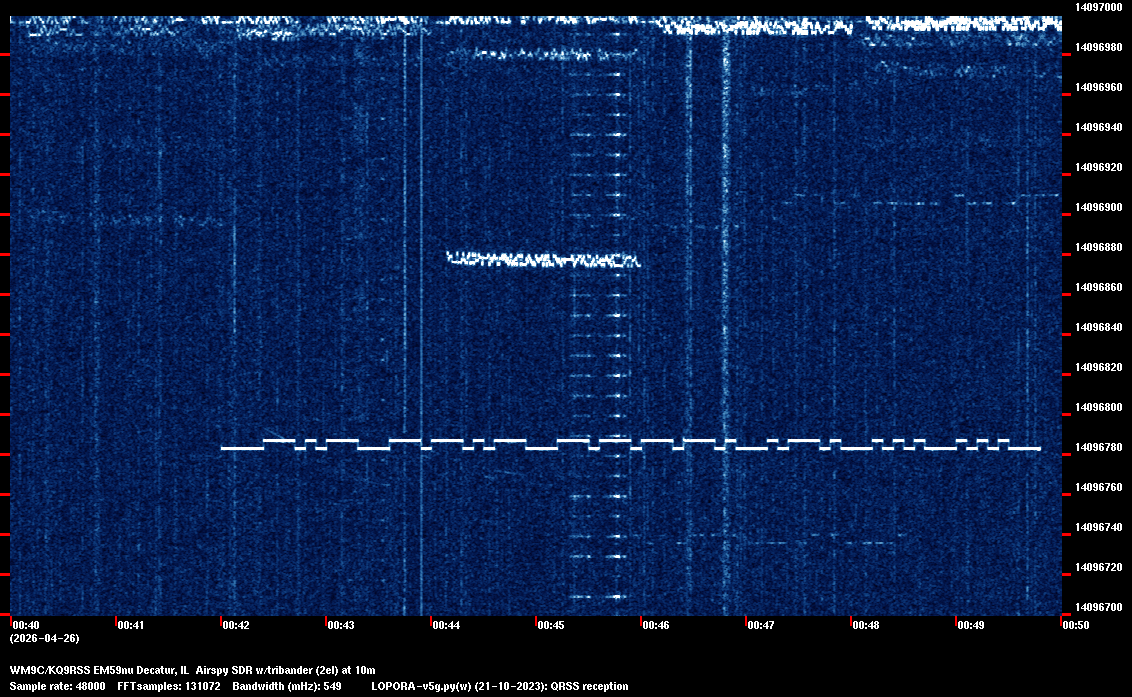Click the 00:40 time axis label
The width and height of the screenshot is (1132, 697).
click(x=25, y=625)
